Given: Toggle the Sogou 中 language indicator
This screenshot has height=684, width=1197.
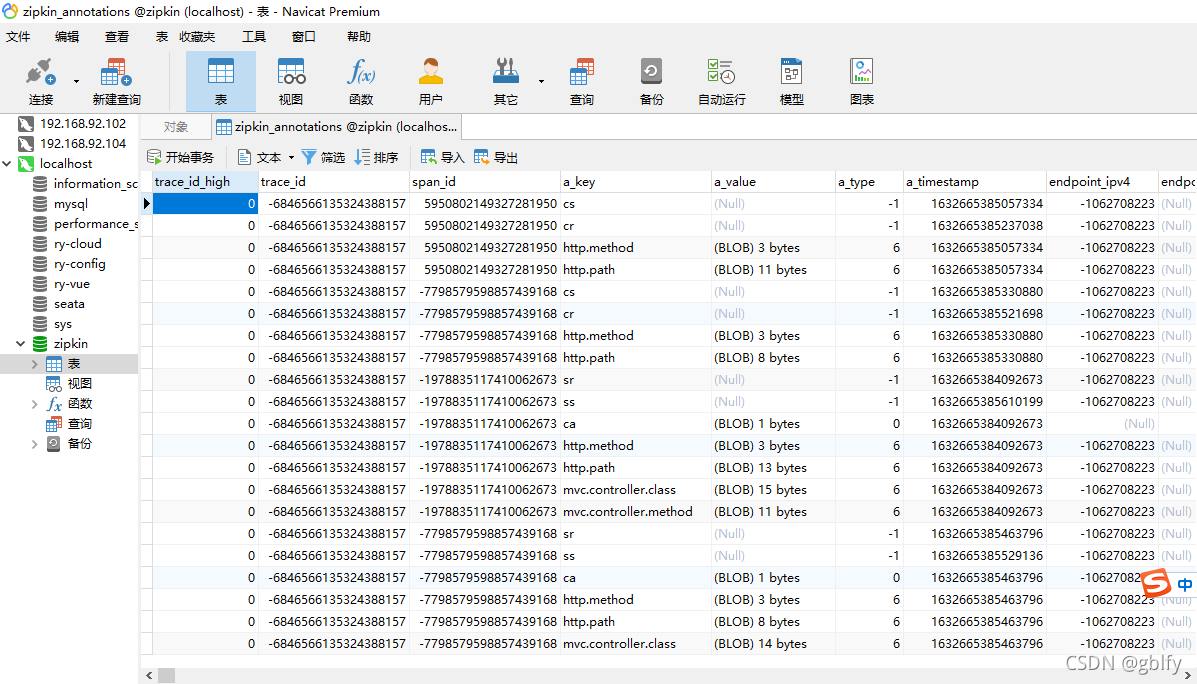Looking at the screenshot, I should pyautogui.click(x=1185, y=585).
